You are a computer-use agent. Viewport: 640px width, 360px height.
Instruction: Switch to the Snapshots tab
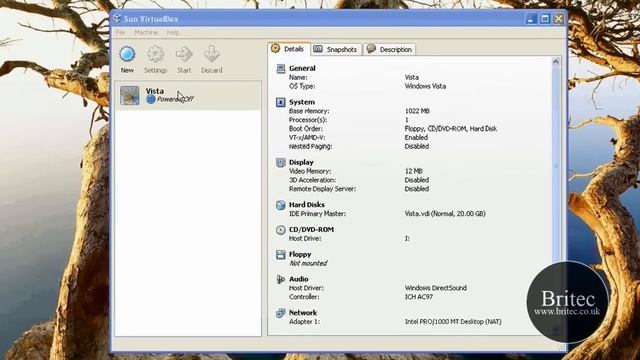tap(336, 49)
